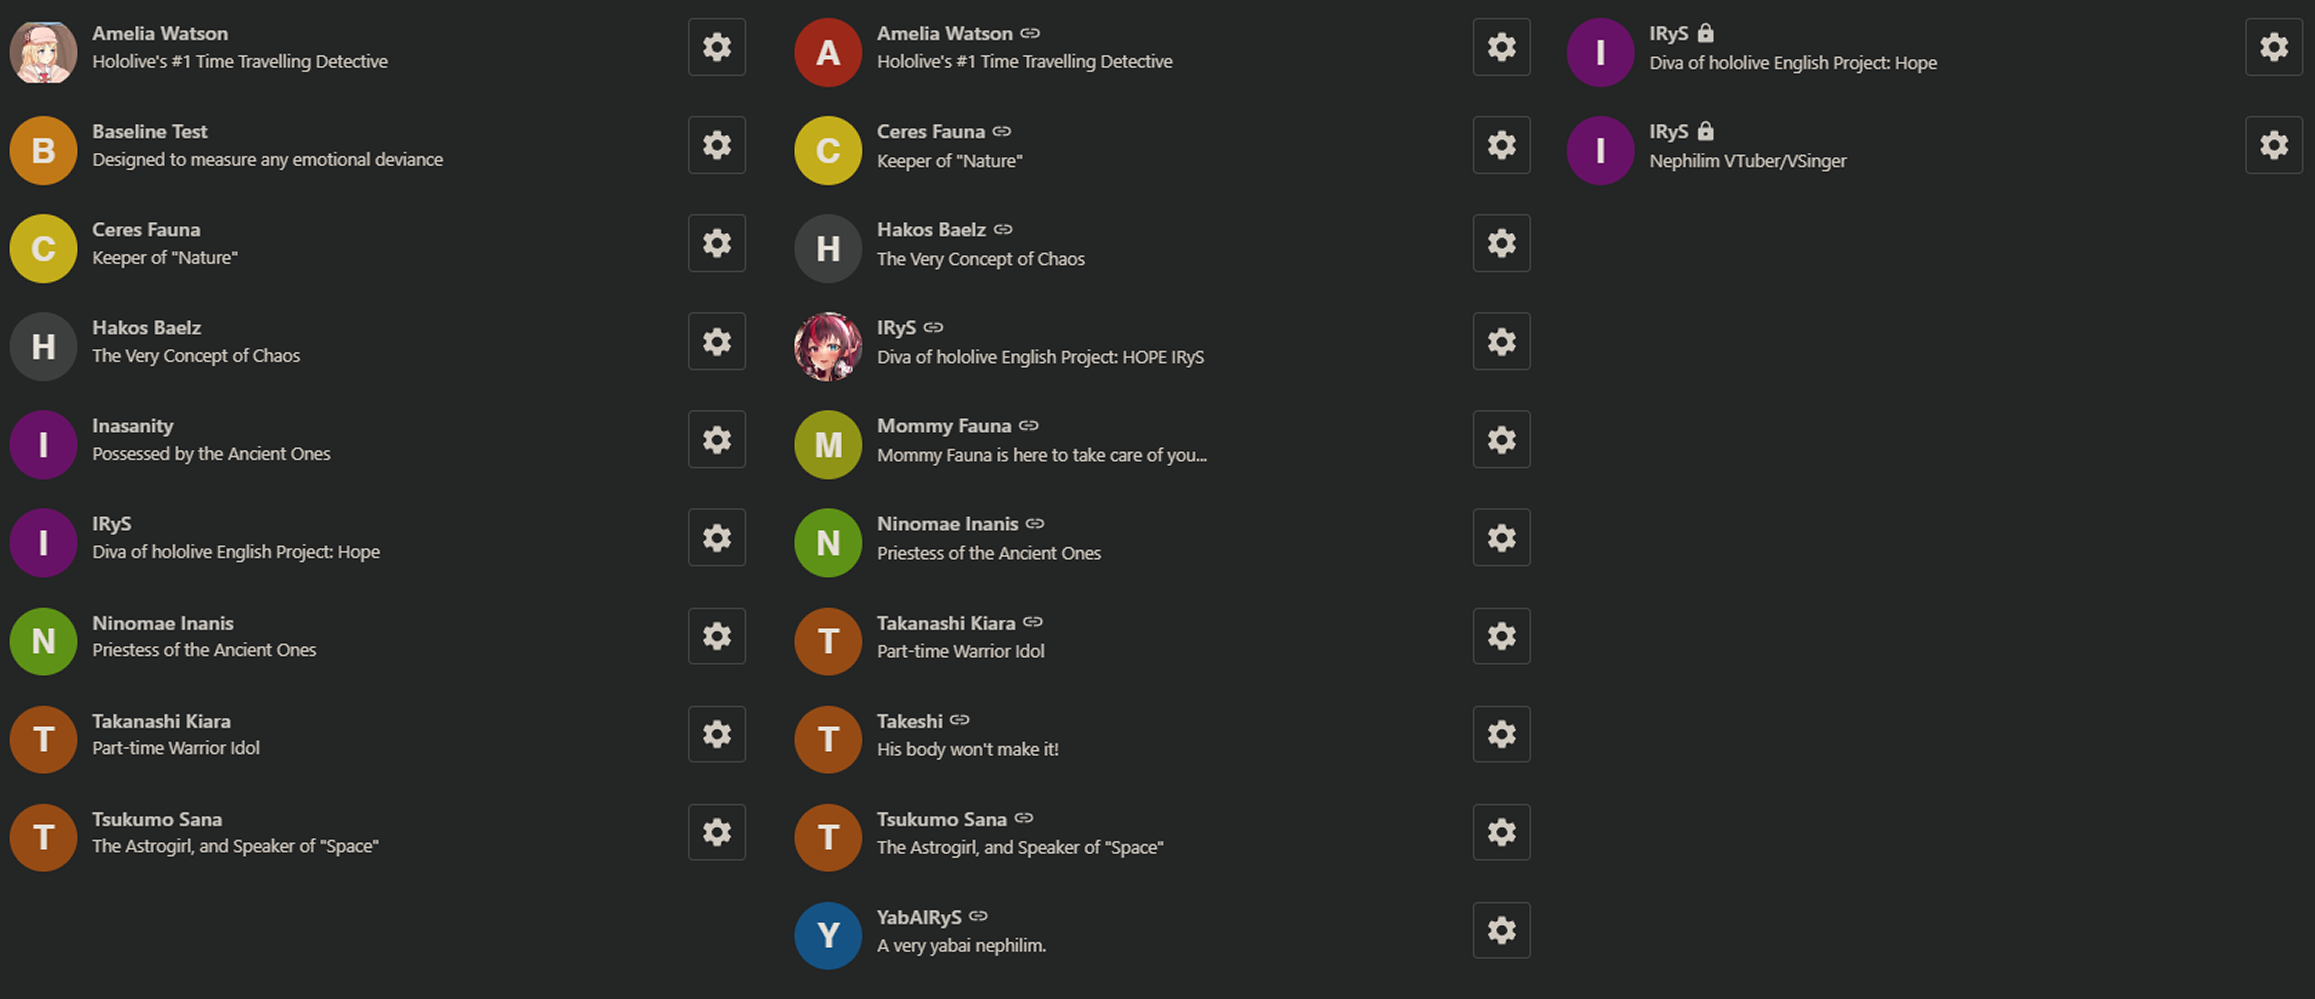
Task: Click the link icon beside Hakos Baelz
Action: (1003, 230)
